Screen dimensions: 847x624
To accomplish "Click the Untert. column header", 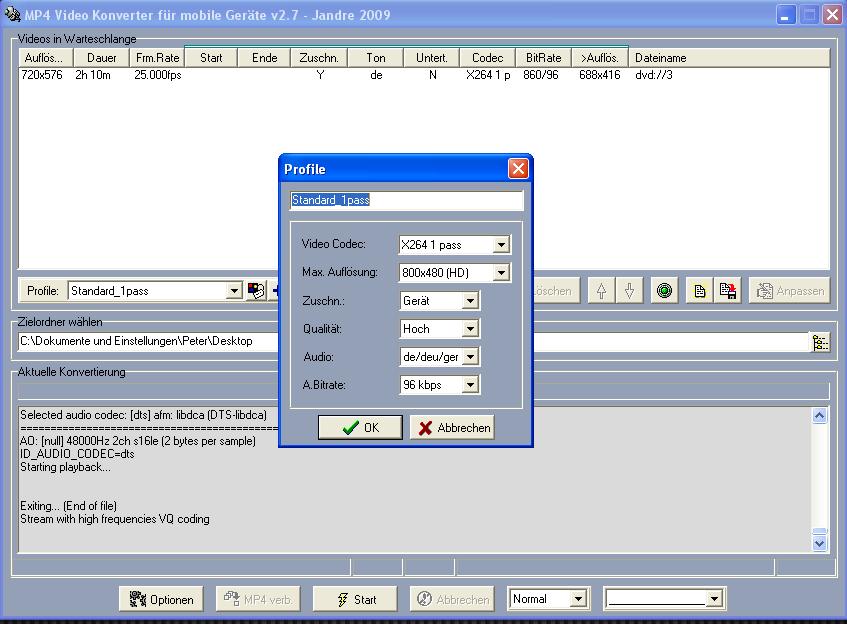I will [432, 58].
